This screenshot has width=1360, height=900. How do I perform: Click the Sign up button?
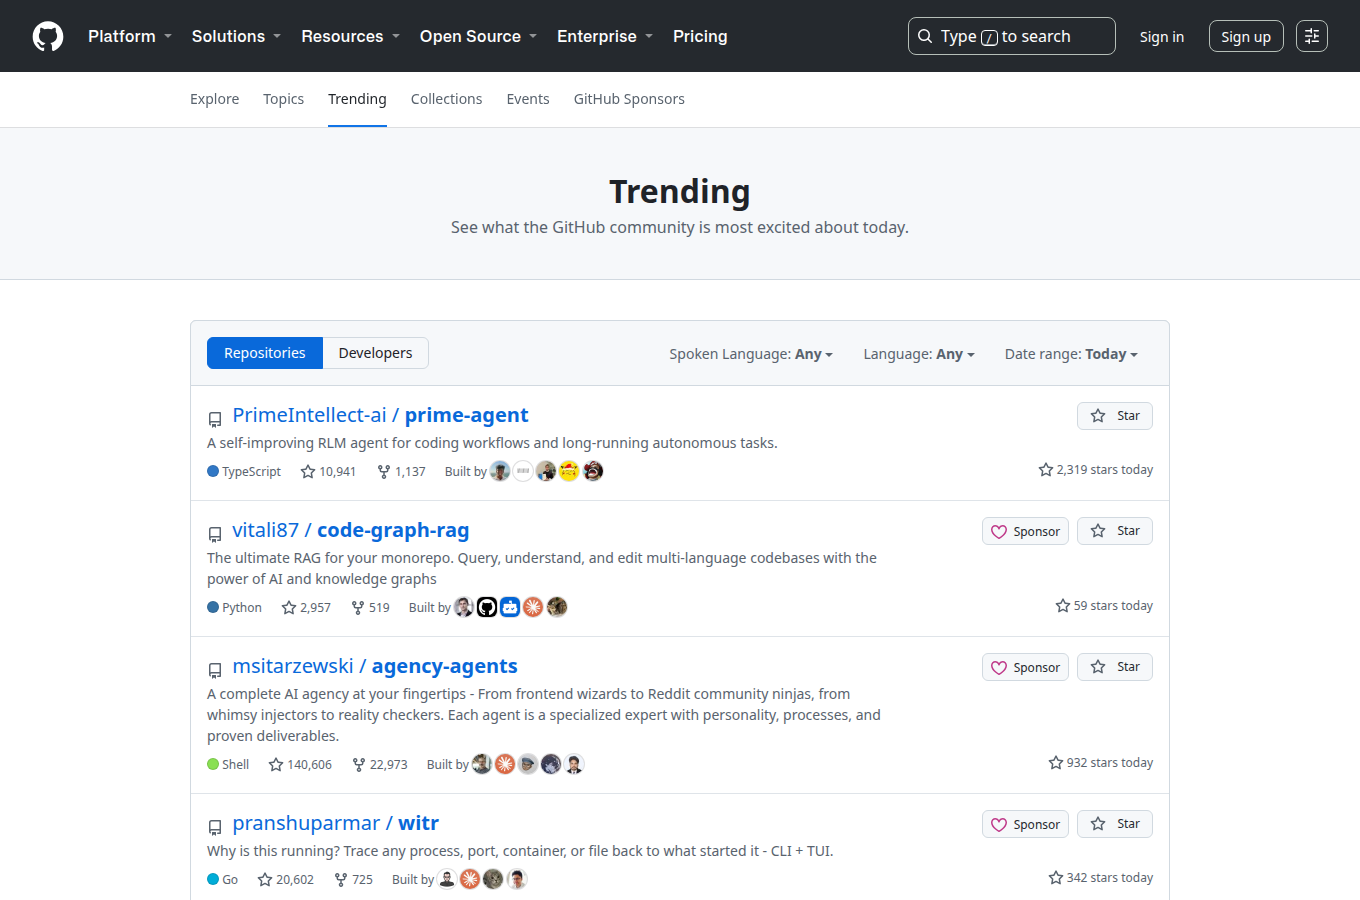click(x=1246, y=36)
